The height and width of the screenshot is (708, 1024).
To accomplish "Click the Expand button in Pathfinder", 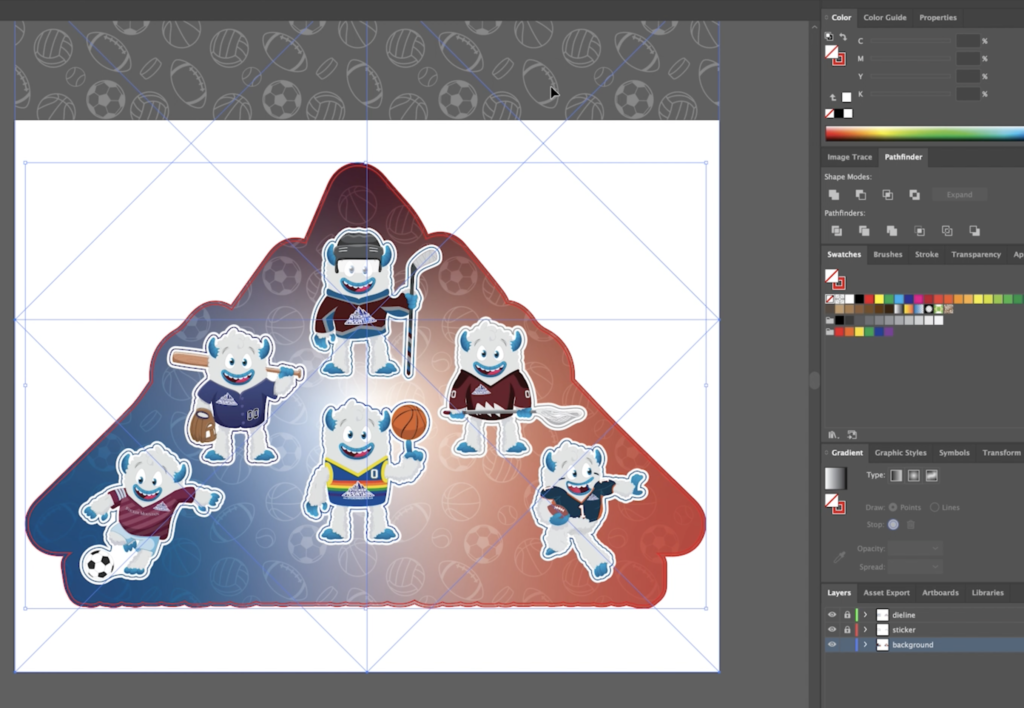I will click(x=959, y=195).
